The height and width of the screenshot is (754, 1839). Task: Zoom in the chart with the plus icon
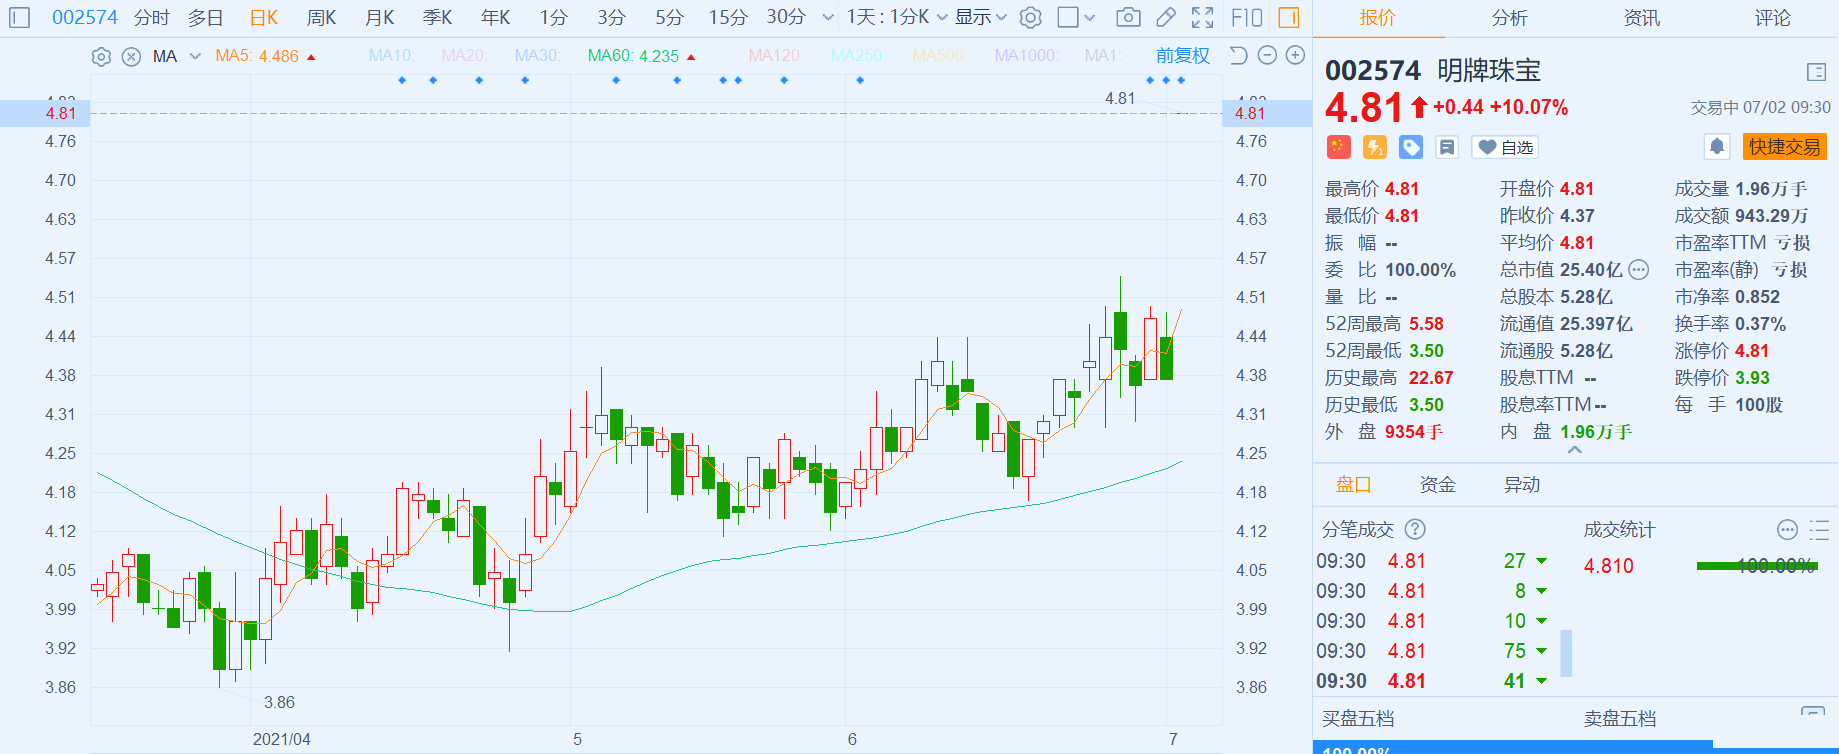(x=1295, y=56)
